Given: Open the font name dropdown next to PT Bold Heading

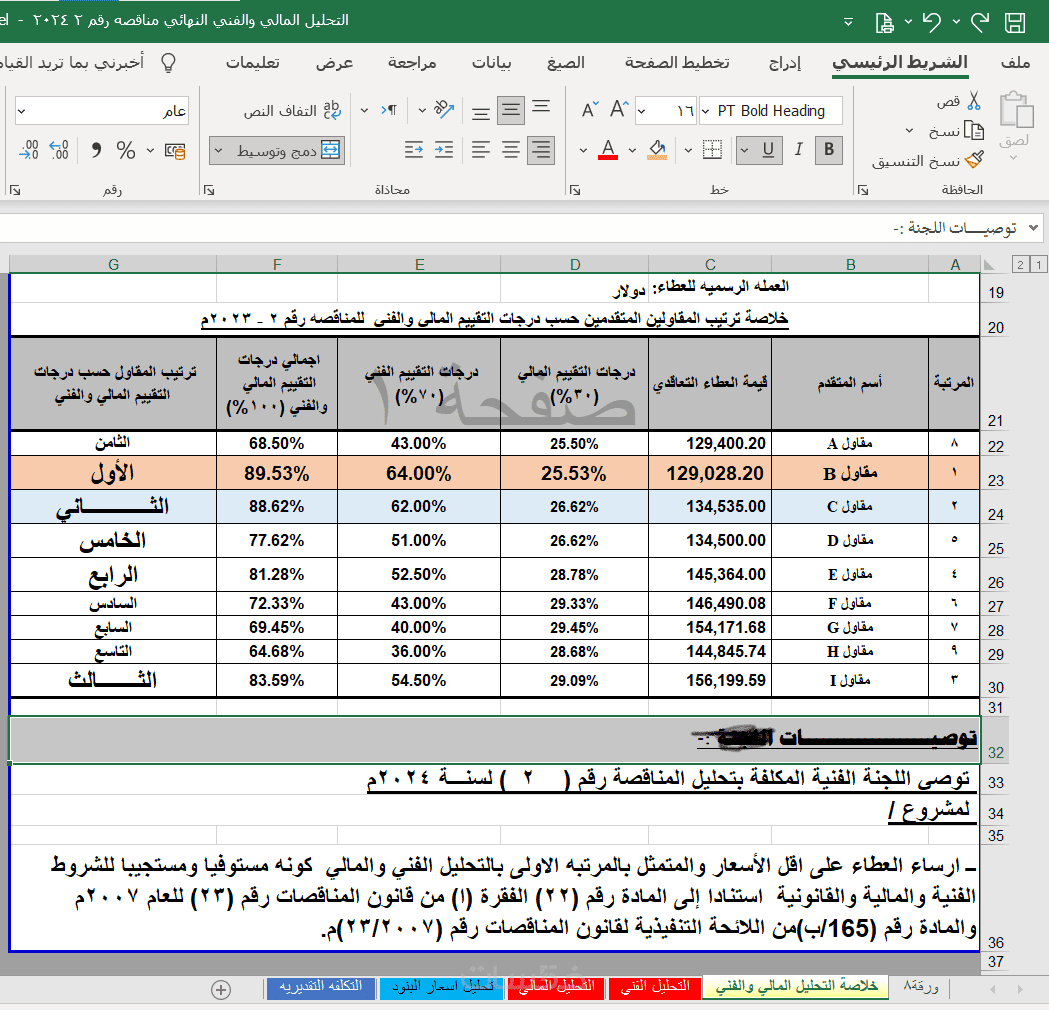Looking at the screenshot, I should coord(706,111).
